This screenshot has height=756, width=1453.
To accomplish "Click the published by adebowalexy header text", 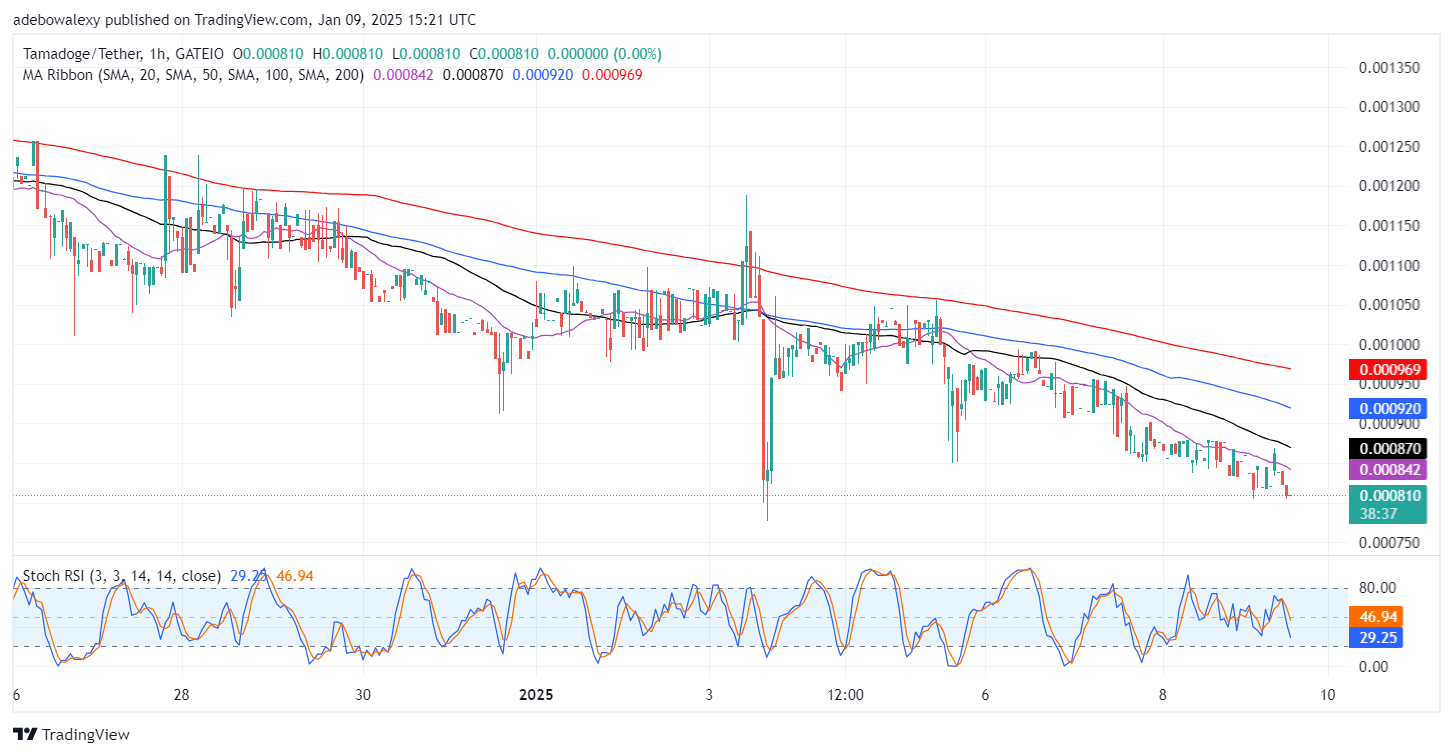I will pos(244,20).
